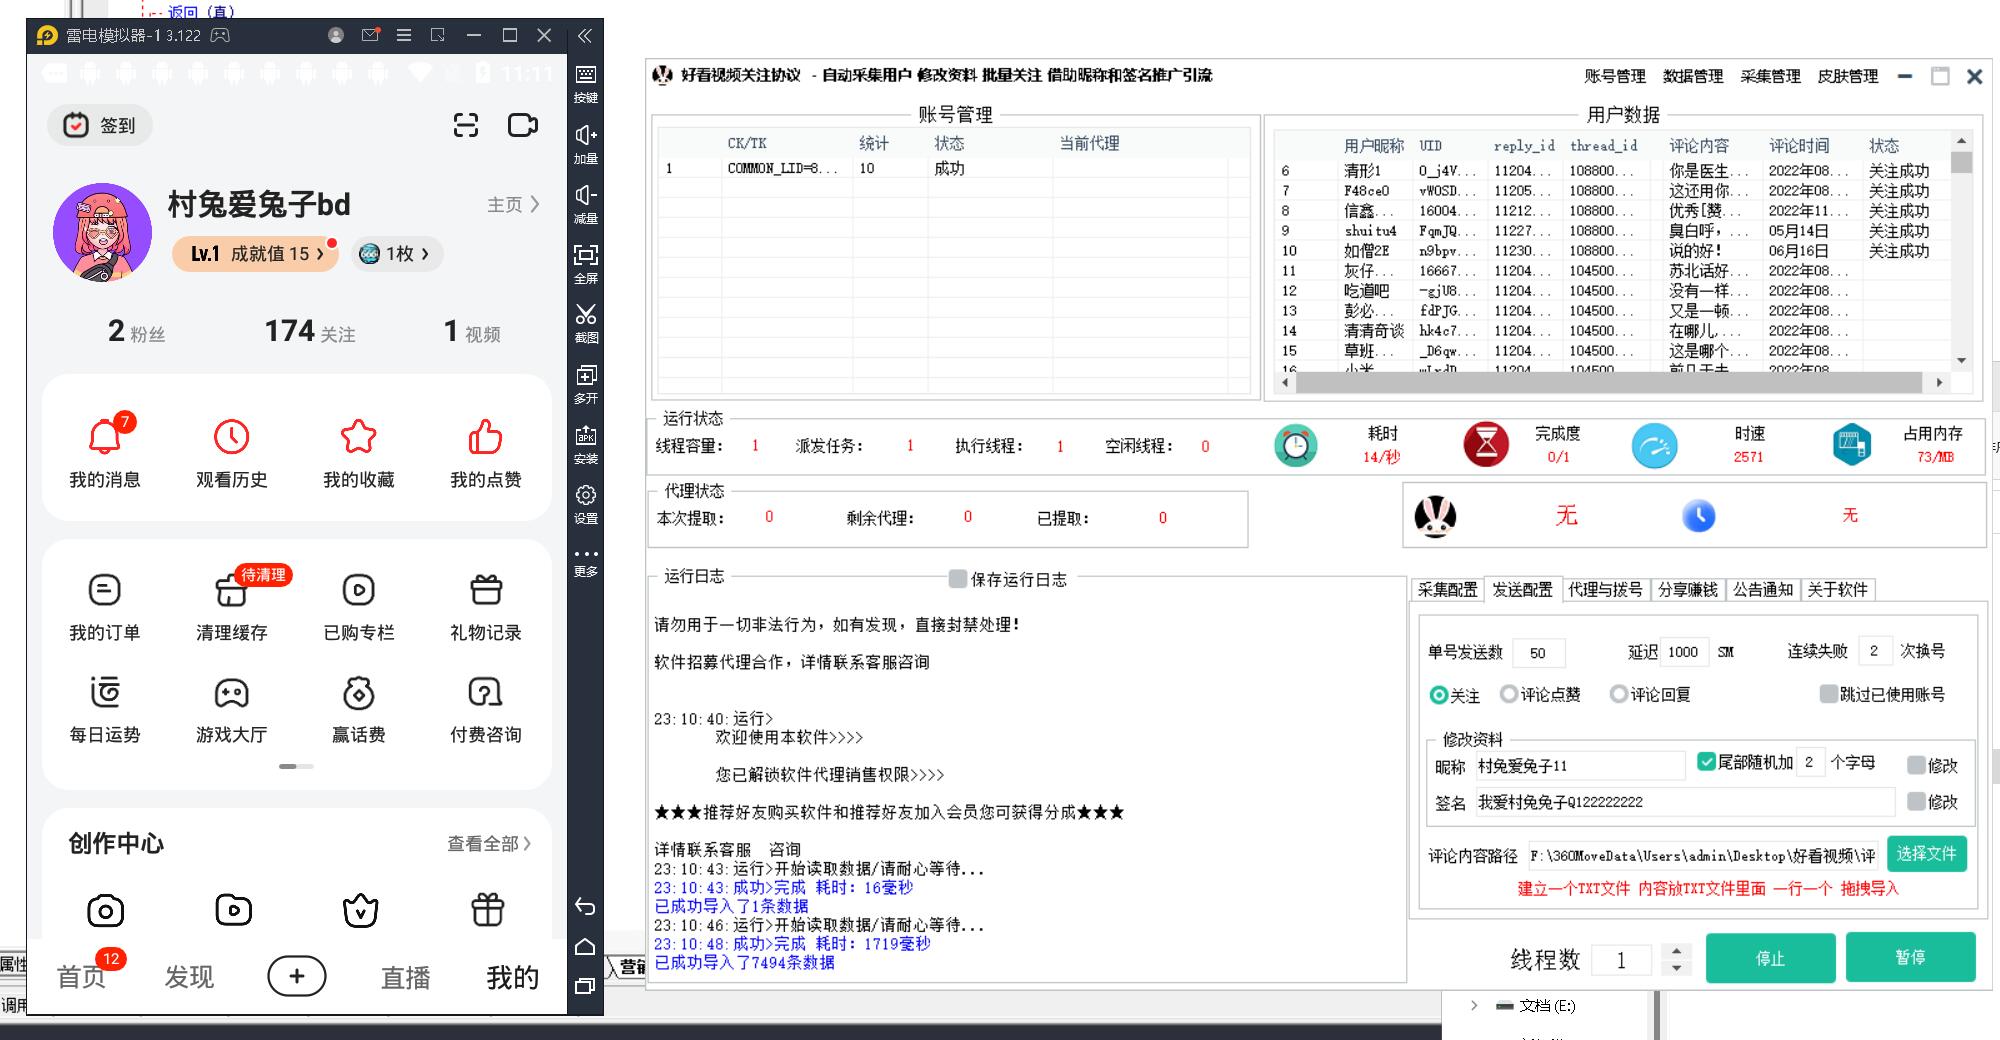This screenshot has height=1040, width=2000.
Task: Switch to the 采集配置 tab
Action: pos(1447,590)
